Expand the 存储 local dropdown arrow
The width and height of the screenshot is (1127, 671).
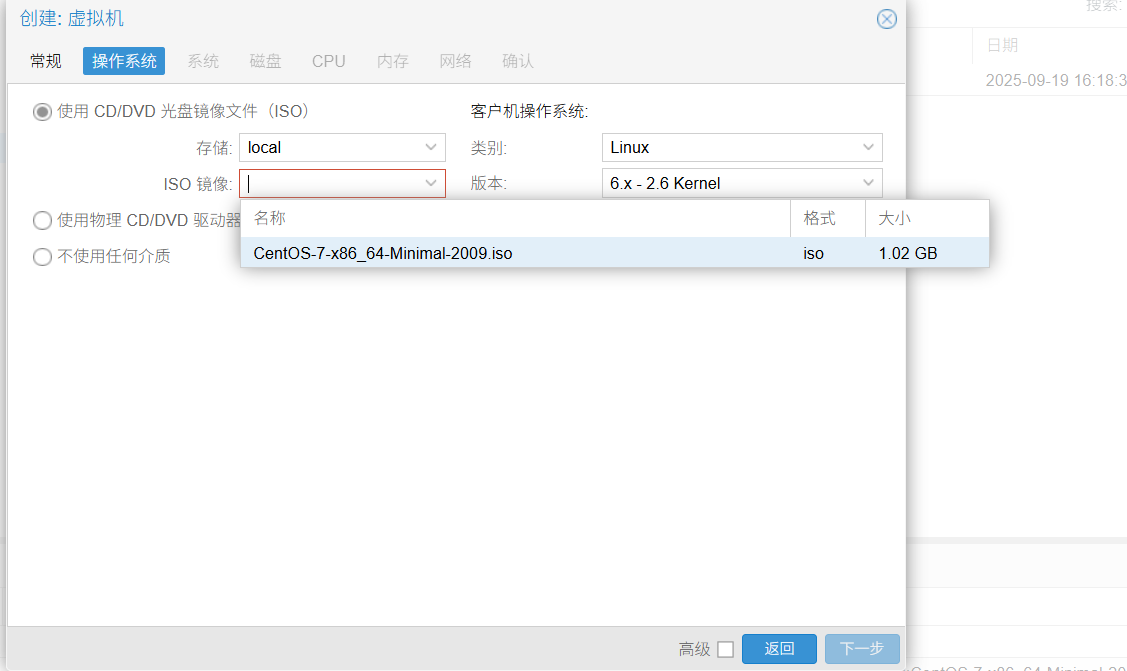(432, 148)
